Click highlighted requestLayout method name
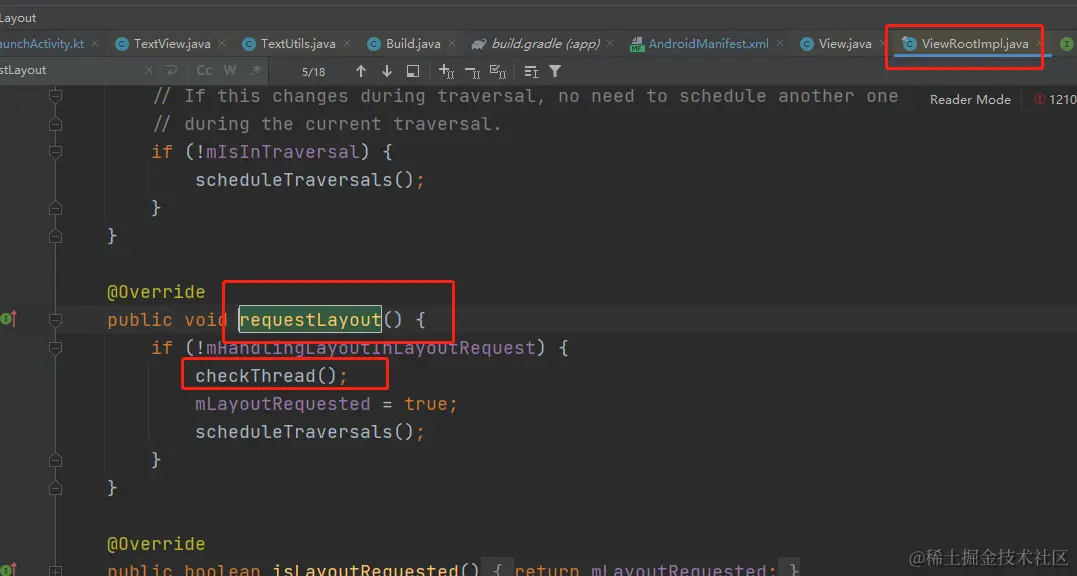This screenshot has width=1077, height=576. pyautogui.click(x=310, y=320)
